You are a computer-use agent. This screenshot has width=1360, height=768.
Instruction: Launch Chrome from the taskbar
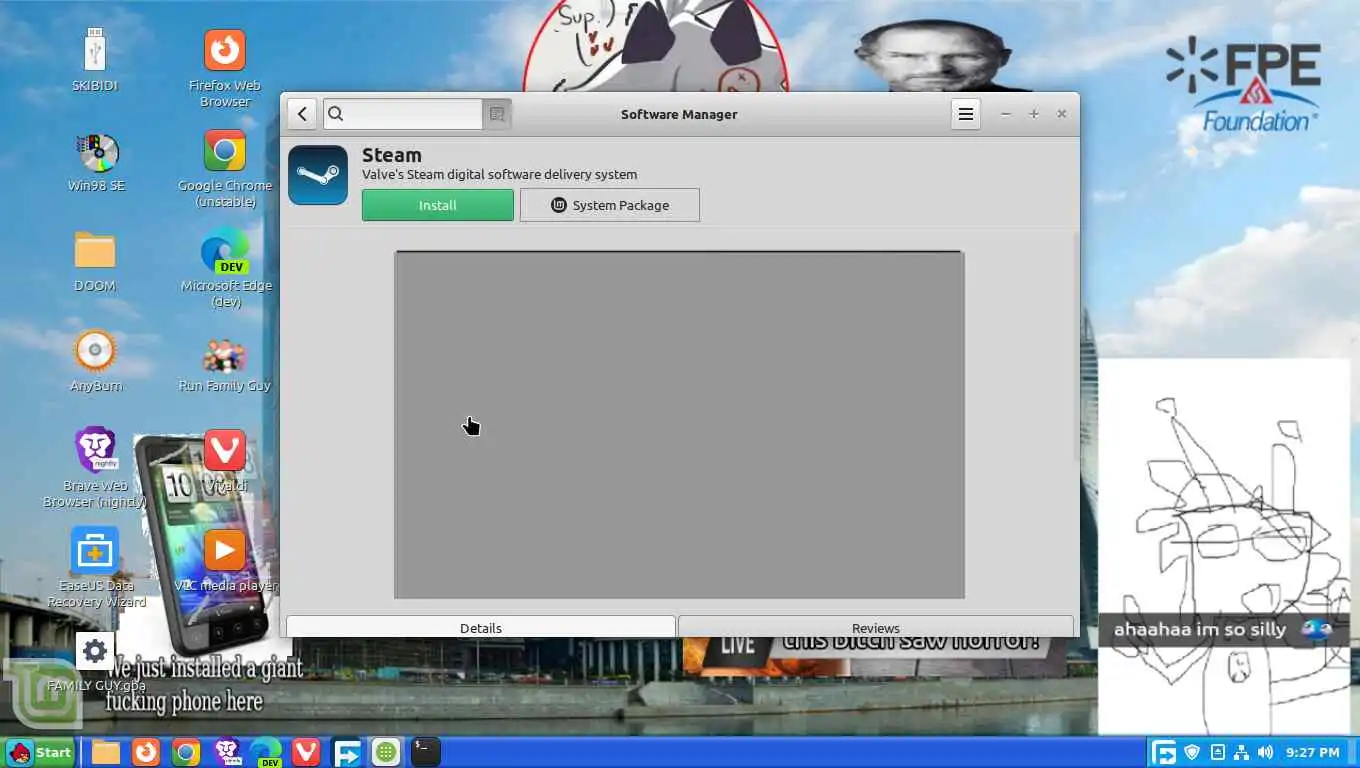coord(186,752)
